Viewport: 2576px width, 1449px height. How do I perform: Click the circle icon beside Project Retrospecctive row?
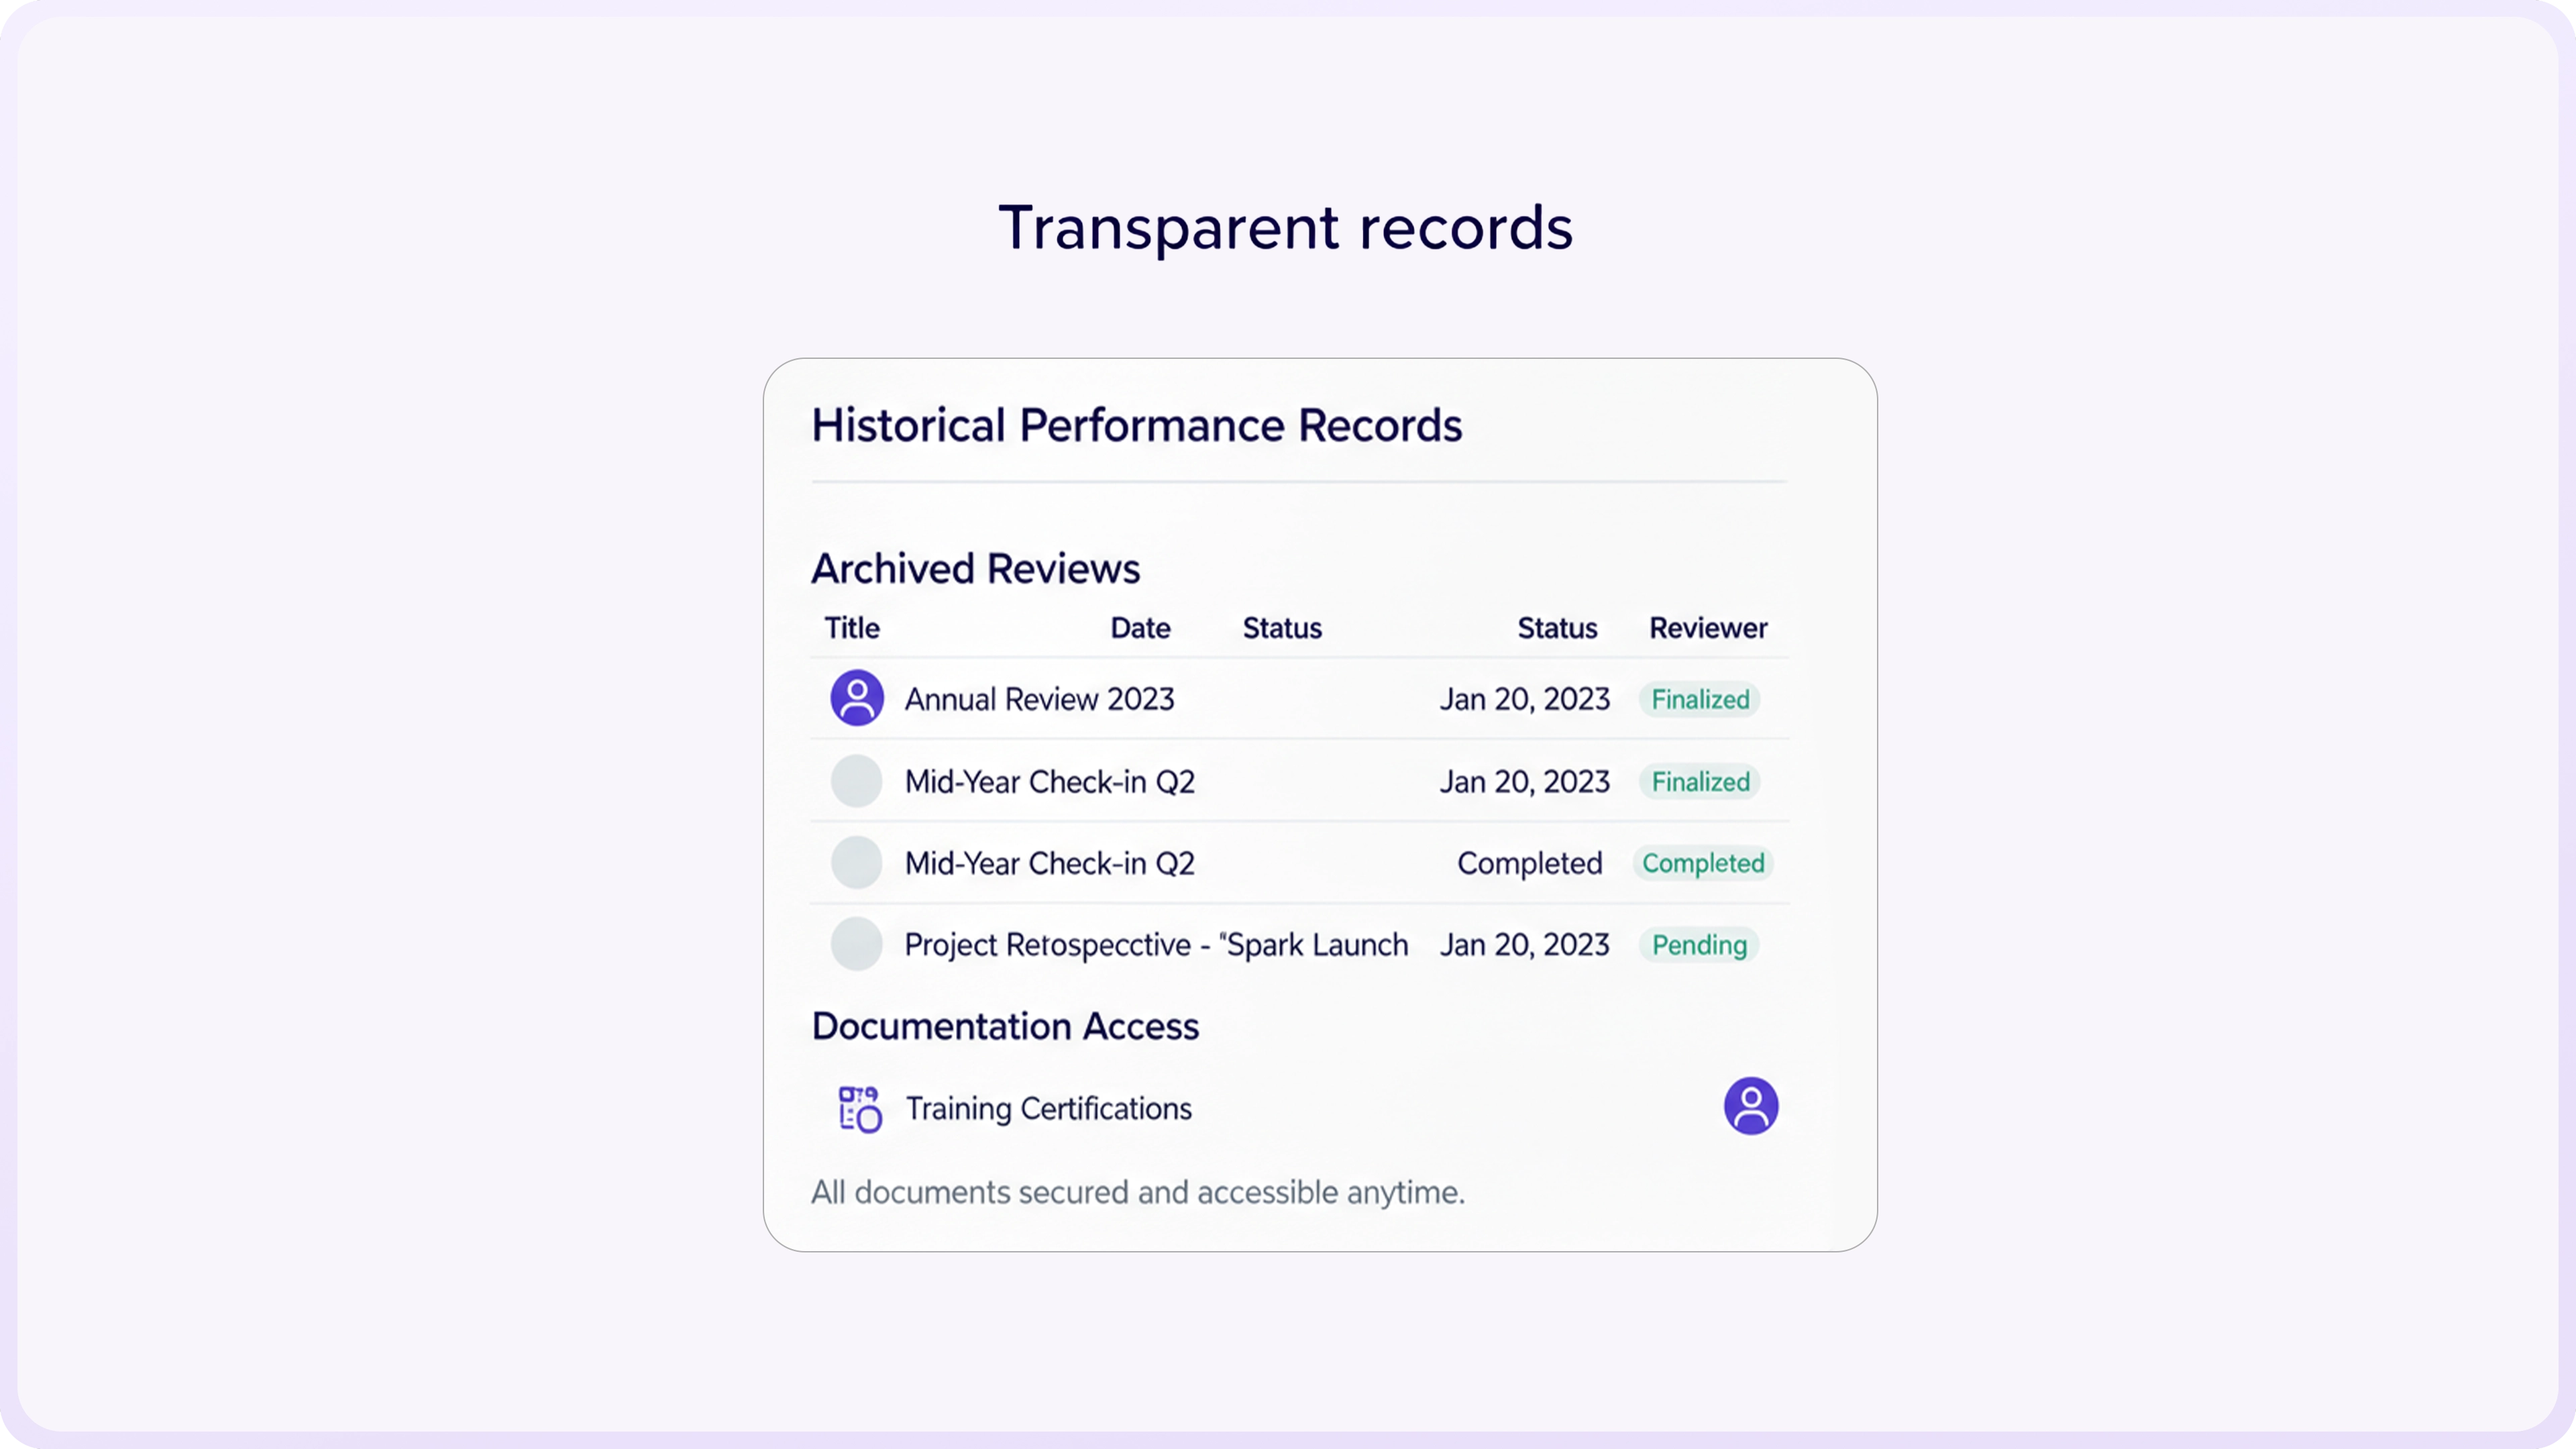(x=857, y=944)
